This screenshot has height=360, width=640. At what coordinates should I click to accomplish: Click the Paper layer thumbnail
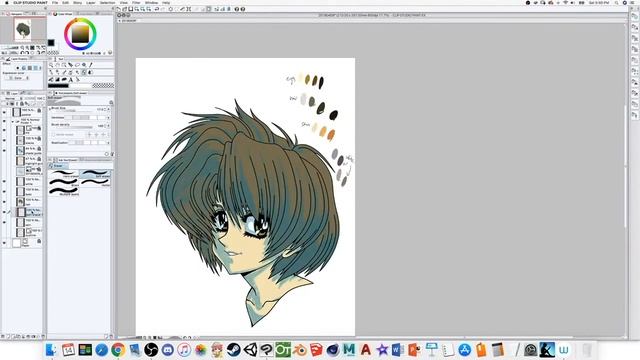click(16, 243)
